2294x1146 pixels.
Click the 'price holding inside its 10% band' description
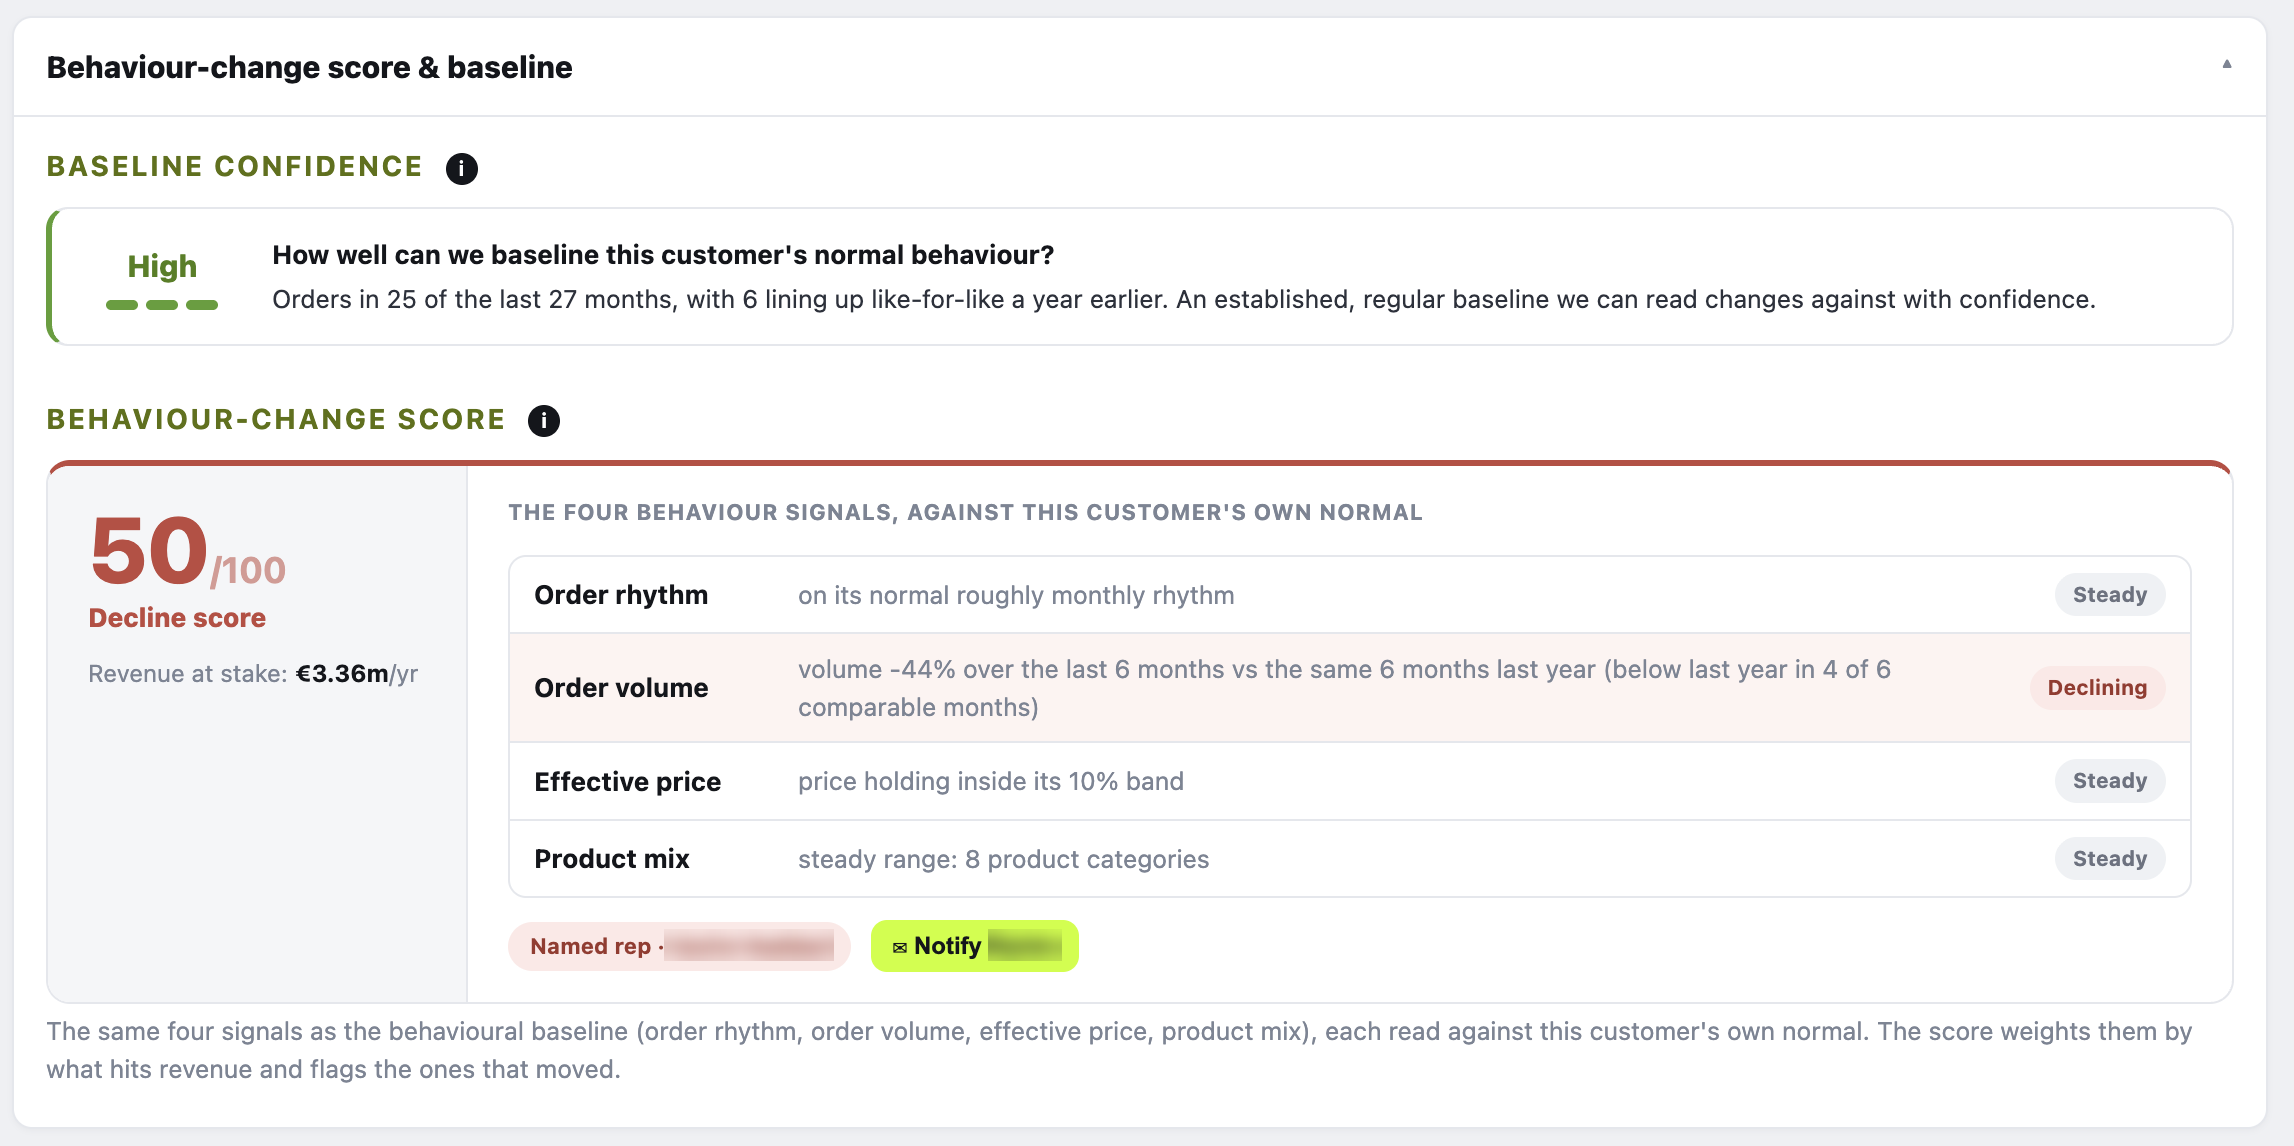pyautogui.click(x=991, y=781)
